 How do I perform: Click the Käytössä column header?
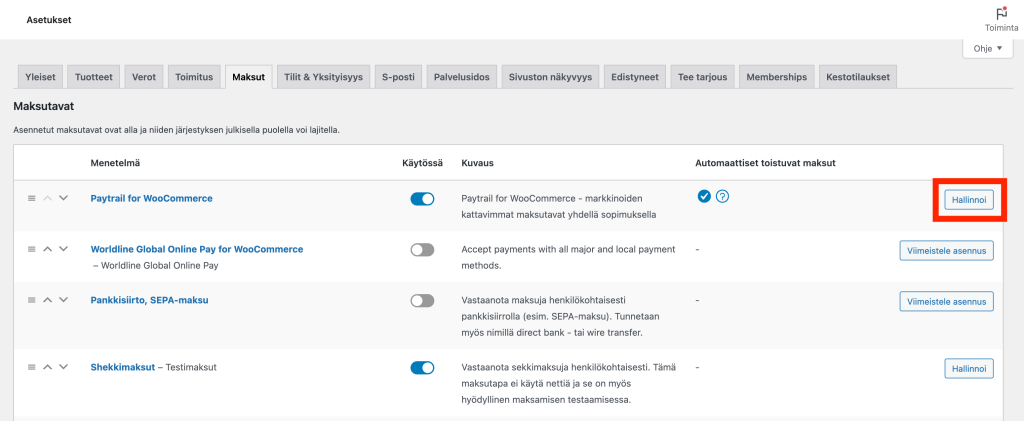tap(423, 163)
